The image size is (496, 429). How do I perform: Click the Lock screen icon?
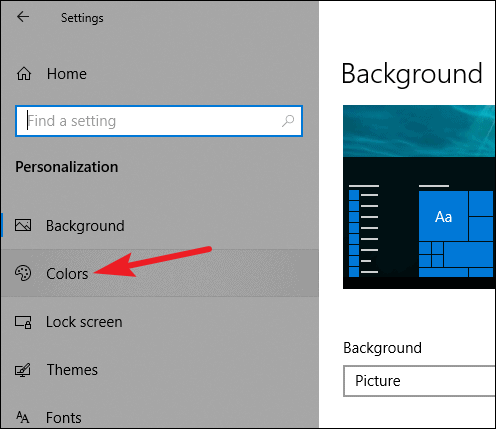(x=23, y=322)
